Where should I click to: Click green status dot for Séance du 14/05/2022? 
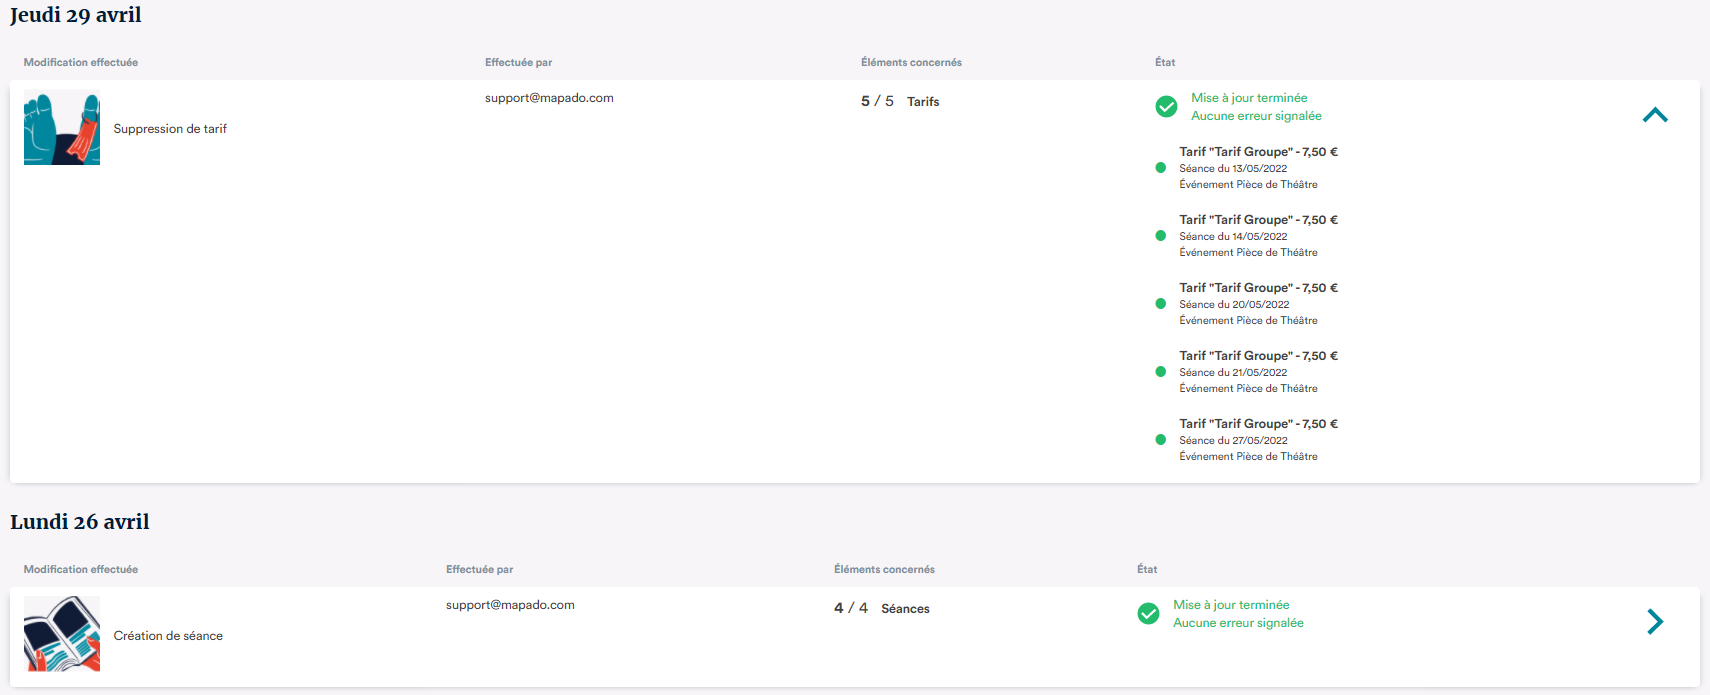pyautogui.click(x=1160, y=236)
